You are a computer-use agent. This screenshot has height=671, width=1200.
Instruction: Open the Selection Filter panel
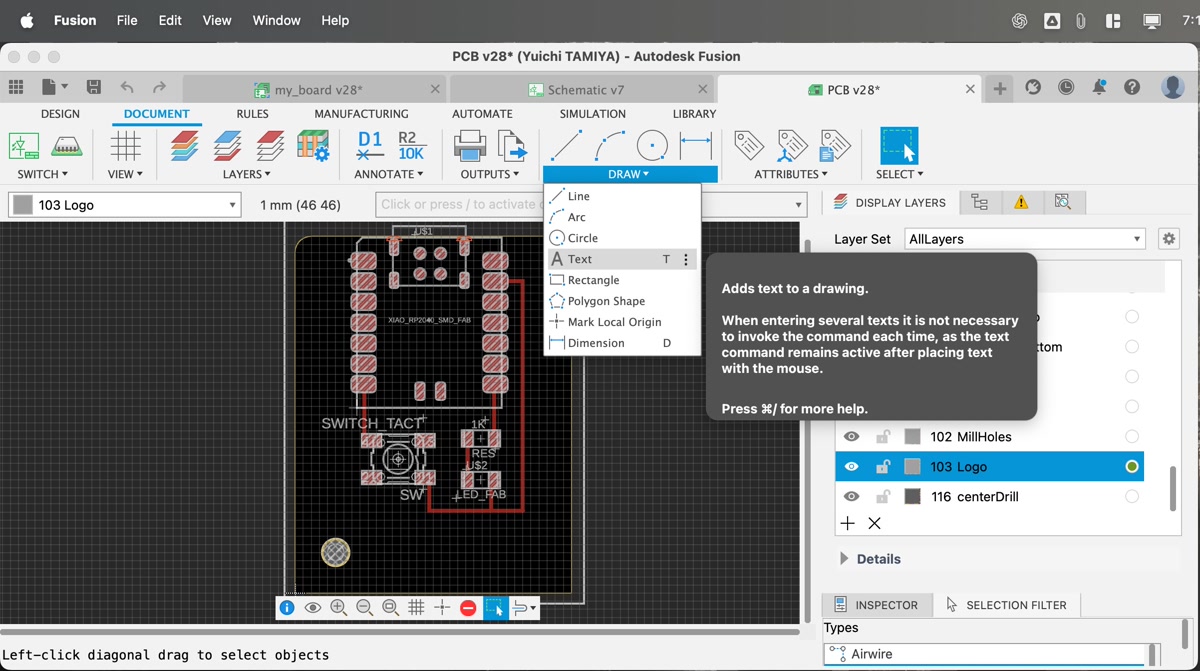1005,605
